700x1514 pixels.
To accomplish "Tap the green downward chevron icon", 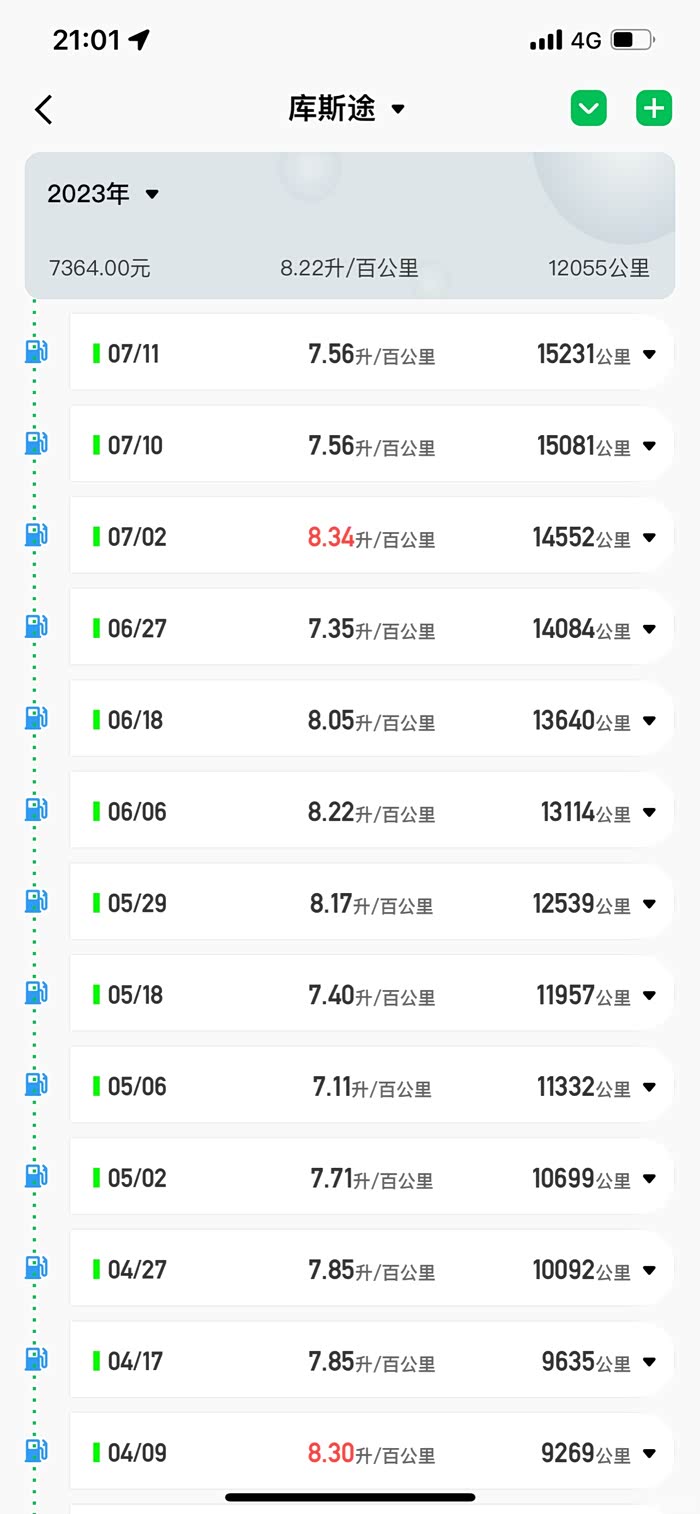I will pos(589,108).
